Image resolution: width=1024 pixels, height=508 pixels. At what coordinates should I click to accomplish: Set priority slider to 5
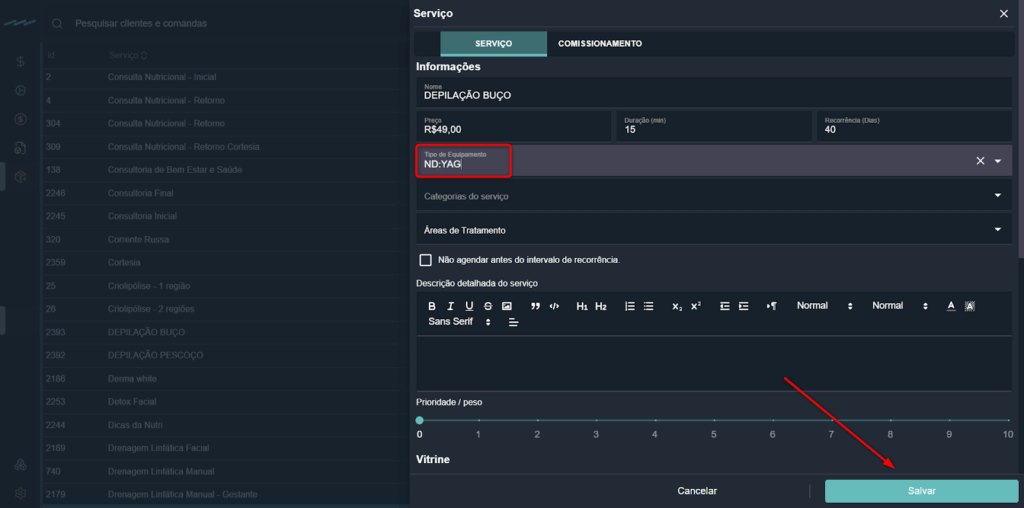[714, 420]
